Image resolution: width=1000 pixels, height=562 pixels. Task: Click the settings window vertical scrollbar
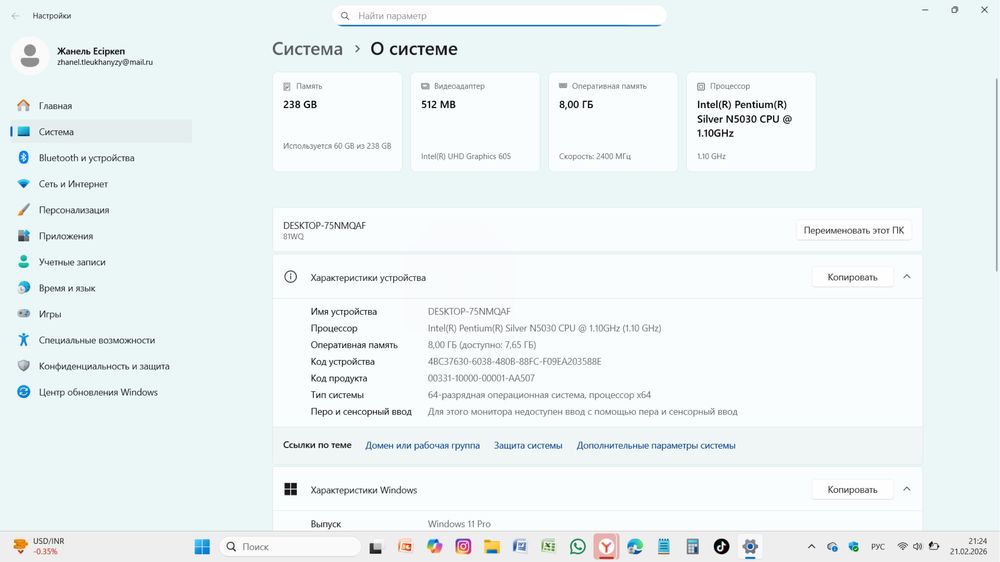point(996,175)
